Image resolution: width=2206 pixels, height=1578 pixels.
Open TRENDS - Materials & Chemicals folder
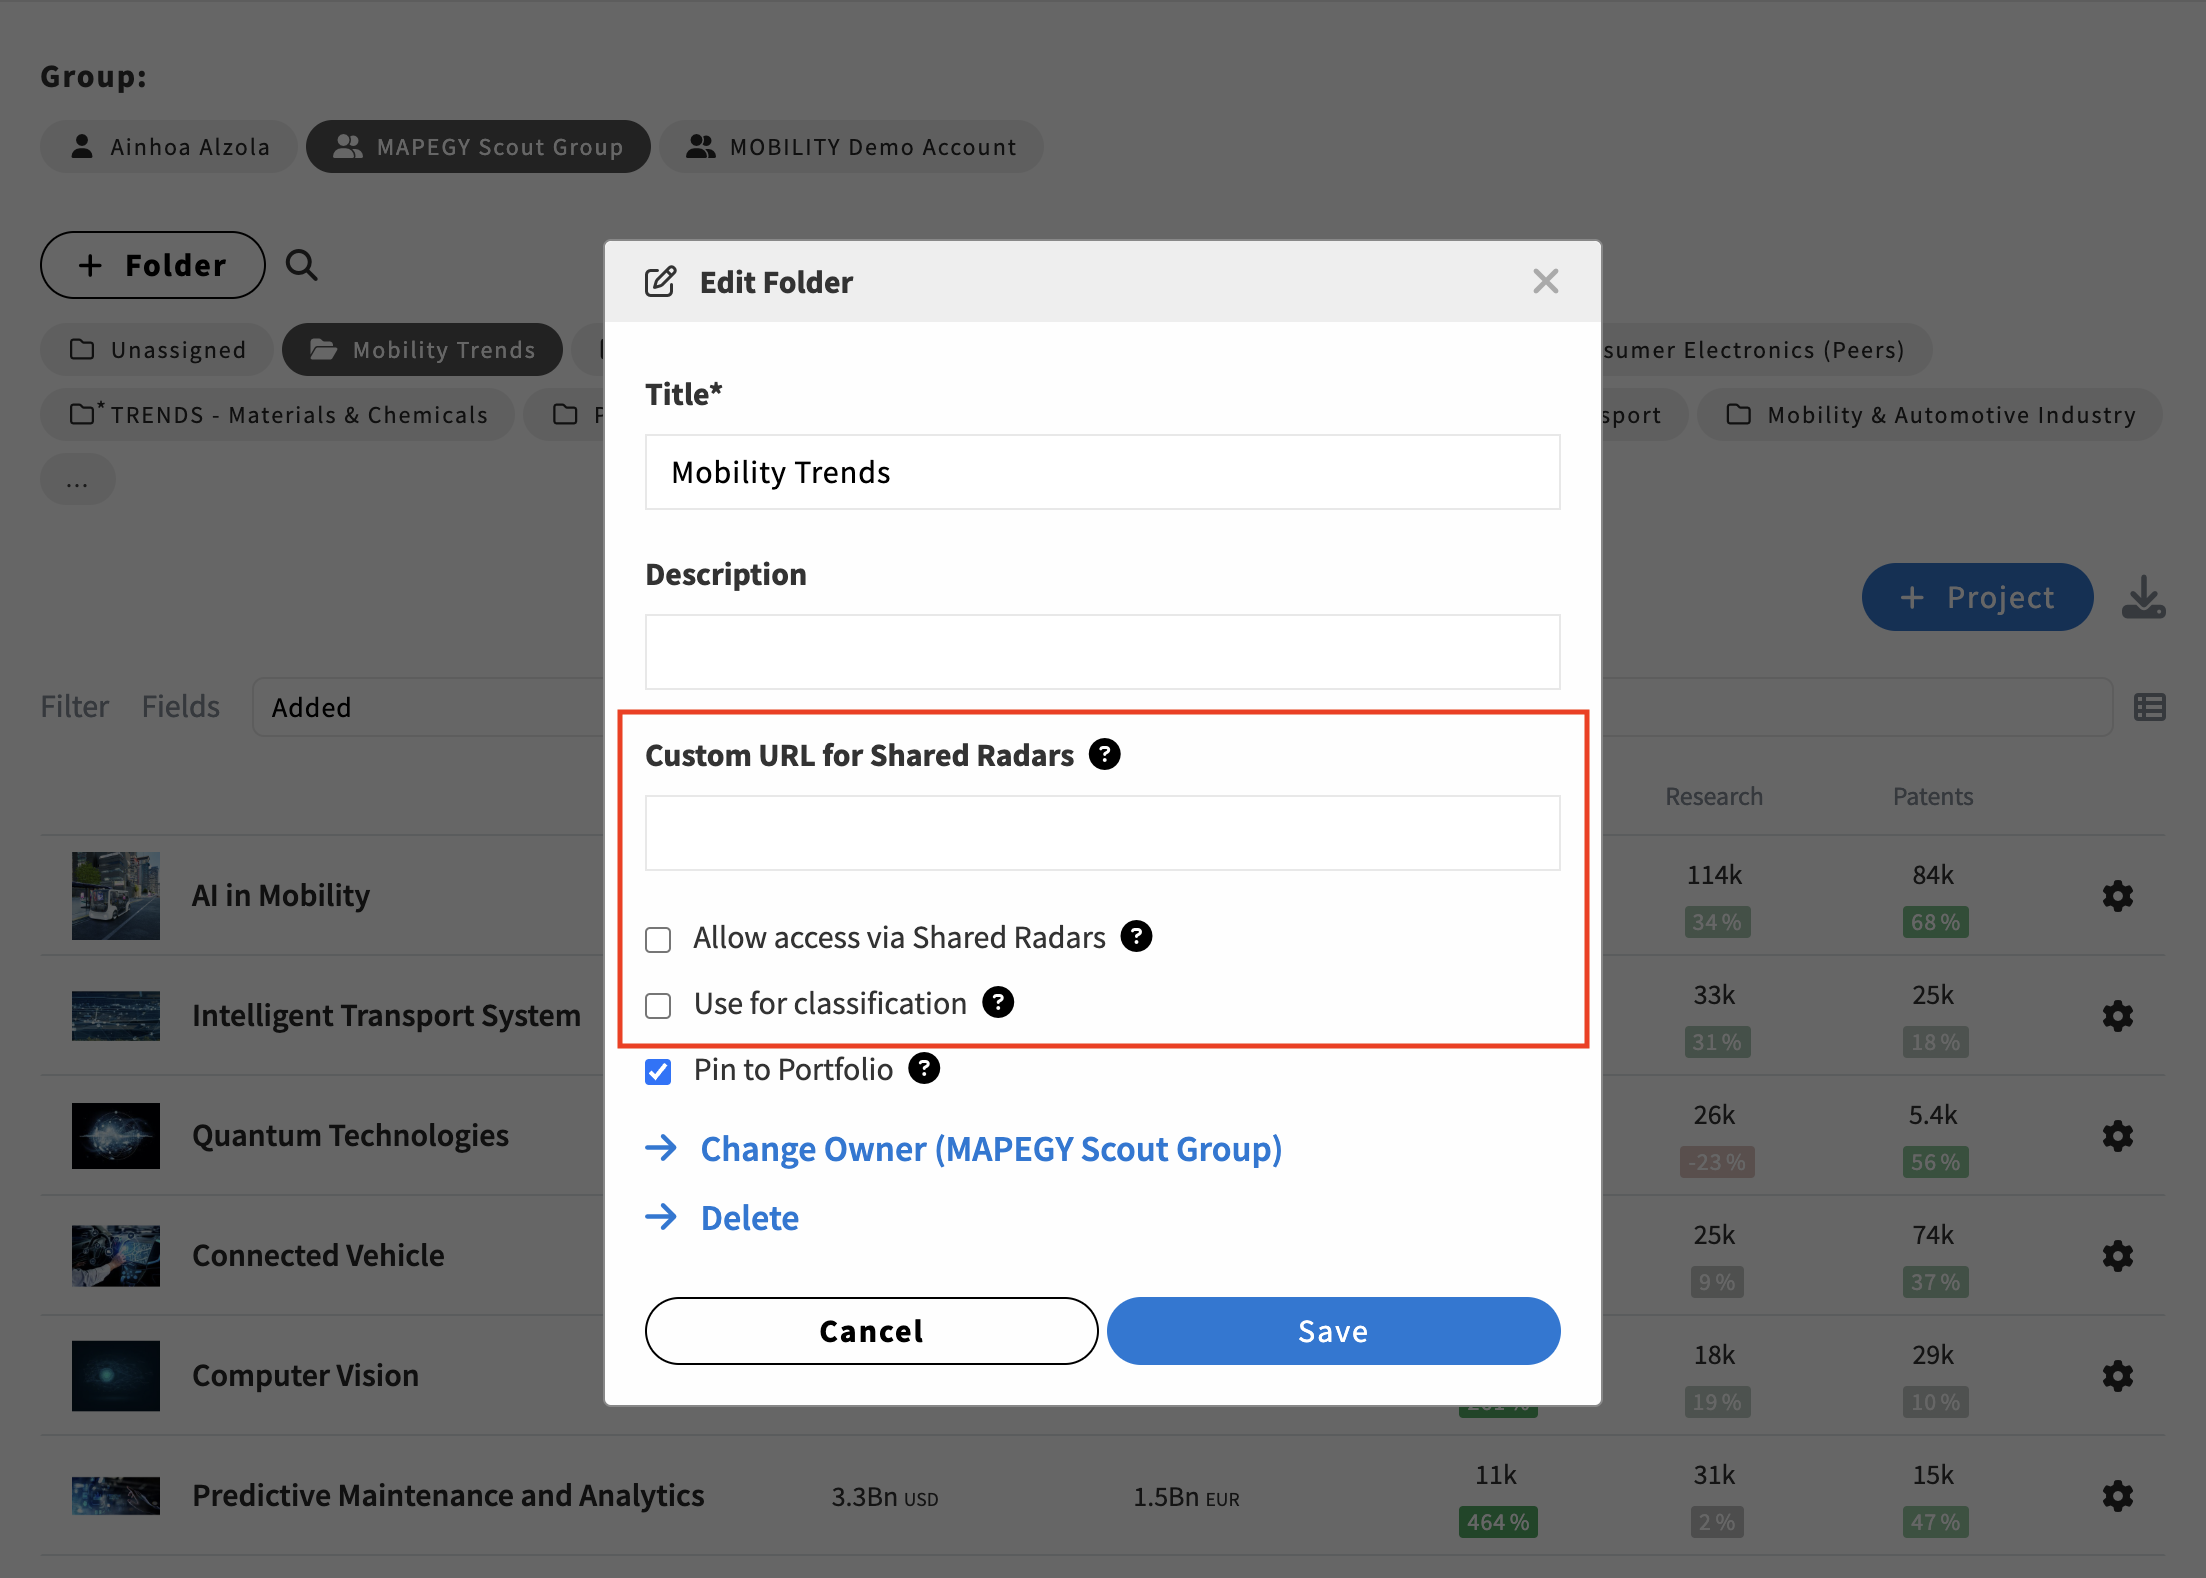click(x=277, y=415)
